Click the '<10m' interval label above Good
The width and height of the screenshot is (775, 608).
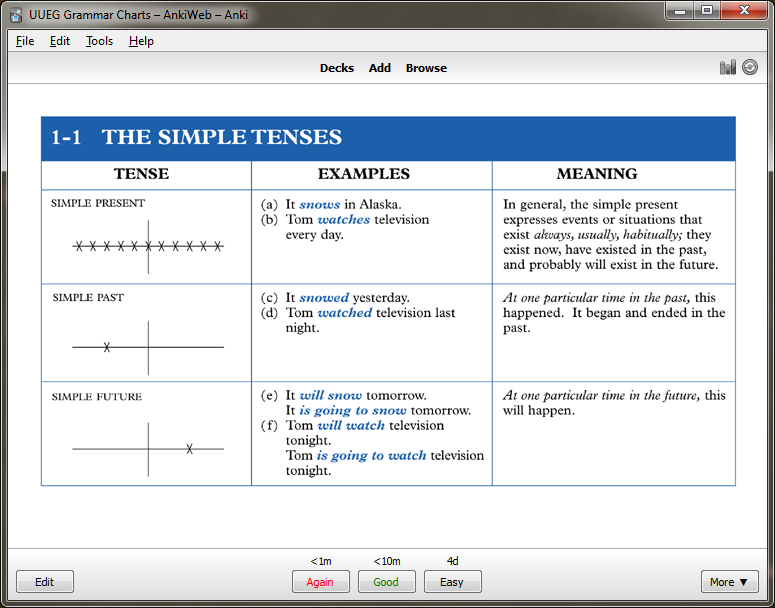(x=387, y=562)
